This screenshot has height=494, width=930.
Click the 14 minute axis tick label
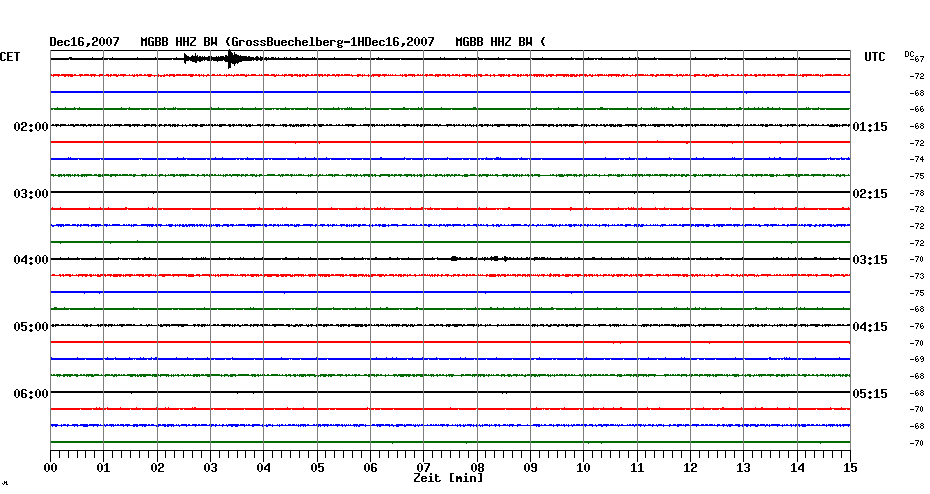(x=797, y=468)
